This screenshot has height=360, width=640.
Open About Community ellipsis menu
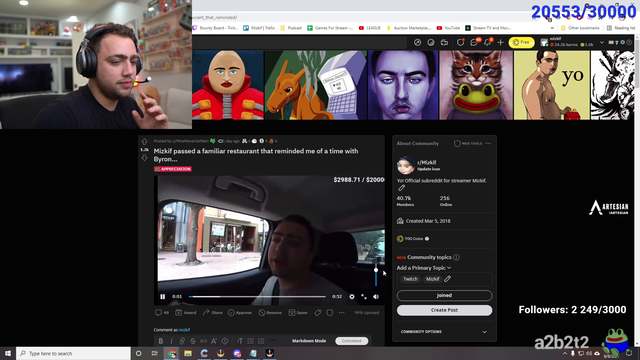(x=488, y=144)
